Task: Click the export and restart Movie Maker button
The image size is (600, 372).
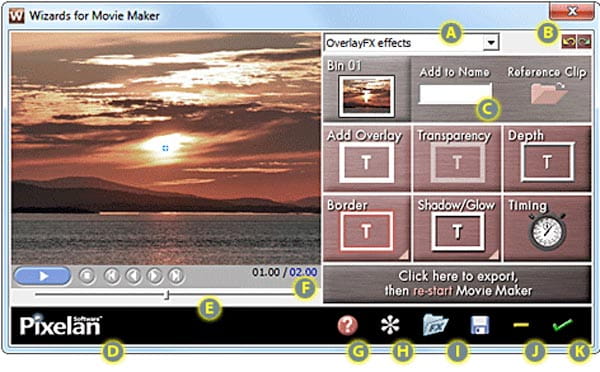Action: coord(457,284)
